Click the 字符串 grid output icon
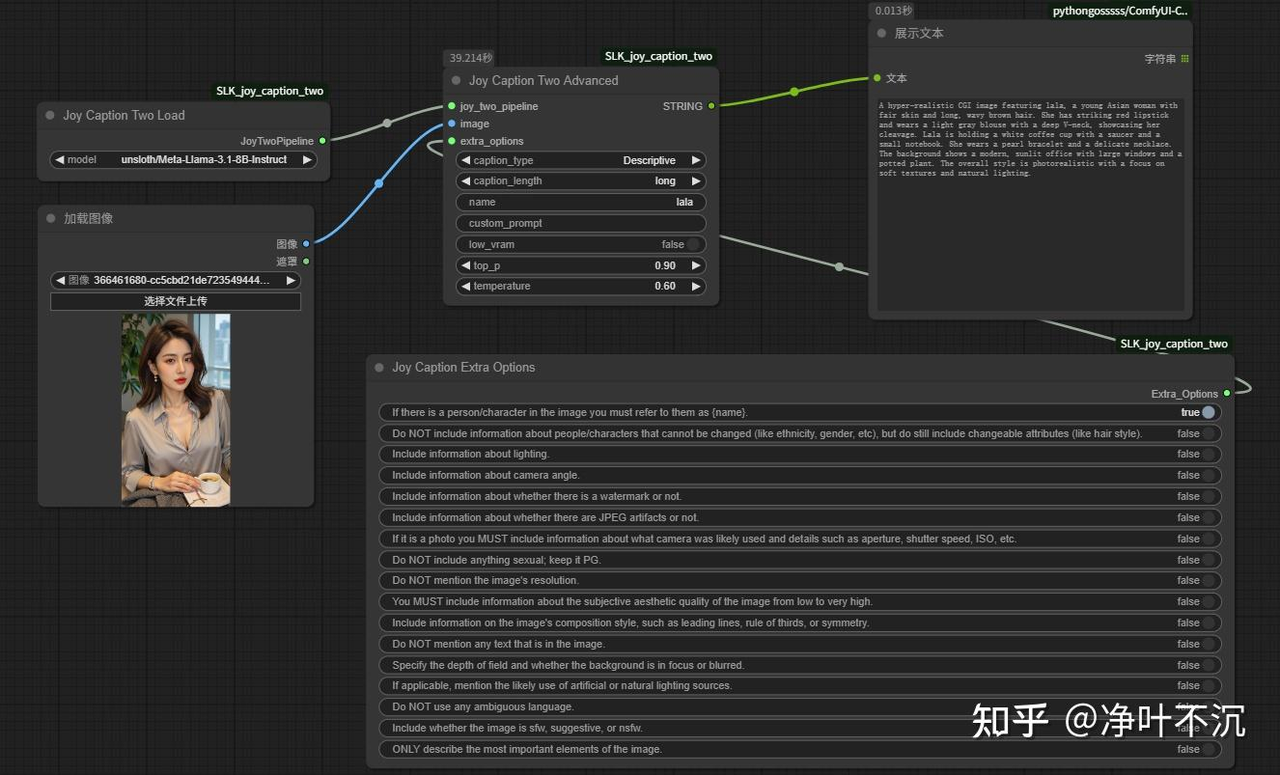 (x=1185, y=59)
